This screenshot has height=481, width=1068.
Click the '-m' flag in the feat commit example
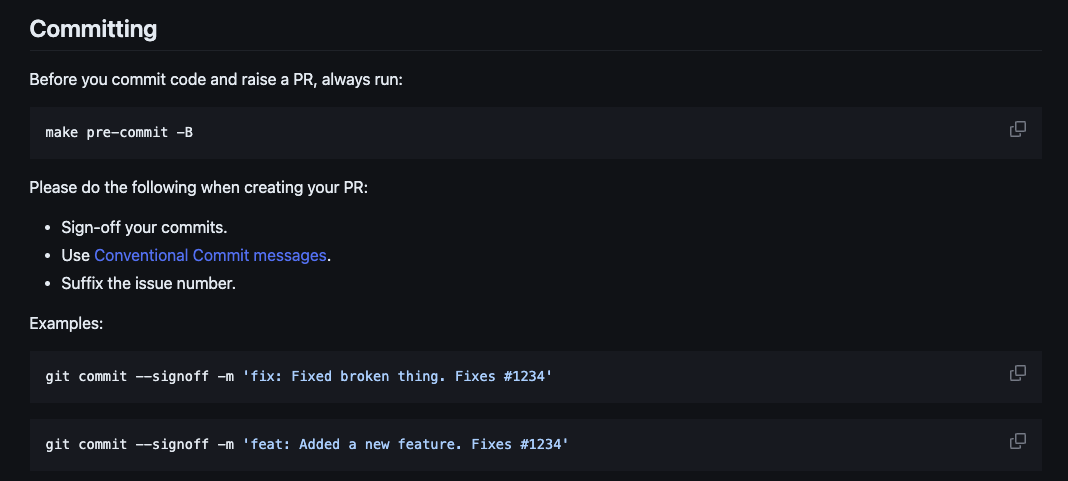(x=225, y=444)
